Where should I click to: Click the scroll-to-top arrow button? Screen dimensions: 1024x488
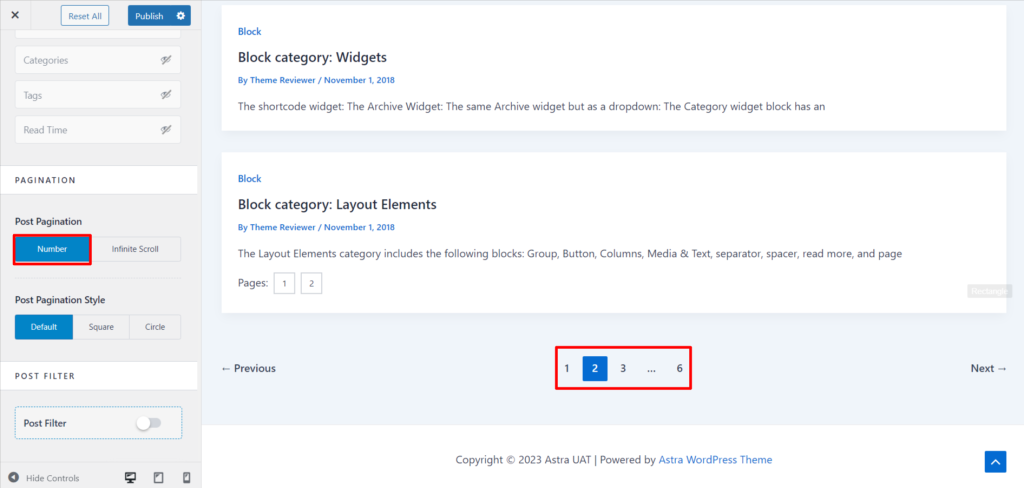coord(995,462)
